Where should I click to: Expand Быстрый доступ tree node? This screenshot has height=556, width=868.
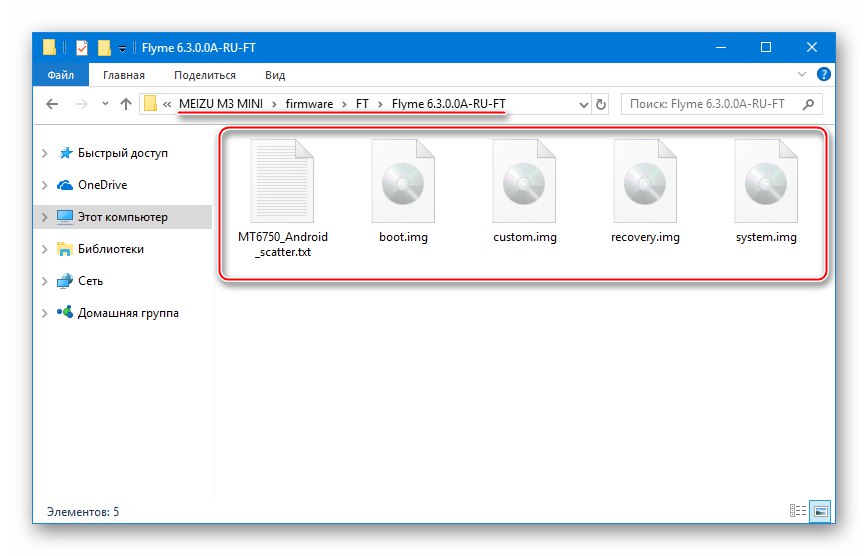[x=44, y=153]
